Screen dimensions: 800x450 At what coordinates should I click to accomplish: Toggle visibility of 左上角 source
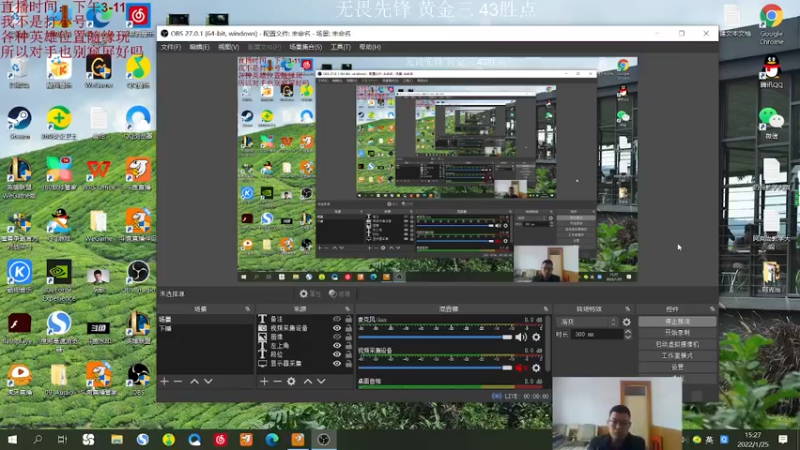click(337, 345)
